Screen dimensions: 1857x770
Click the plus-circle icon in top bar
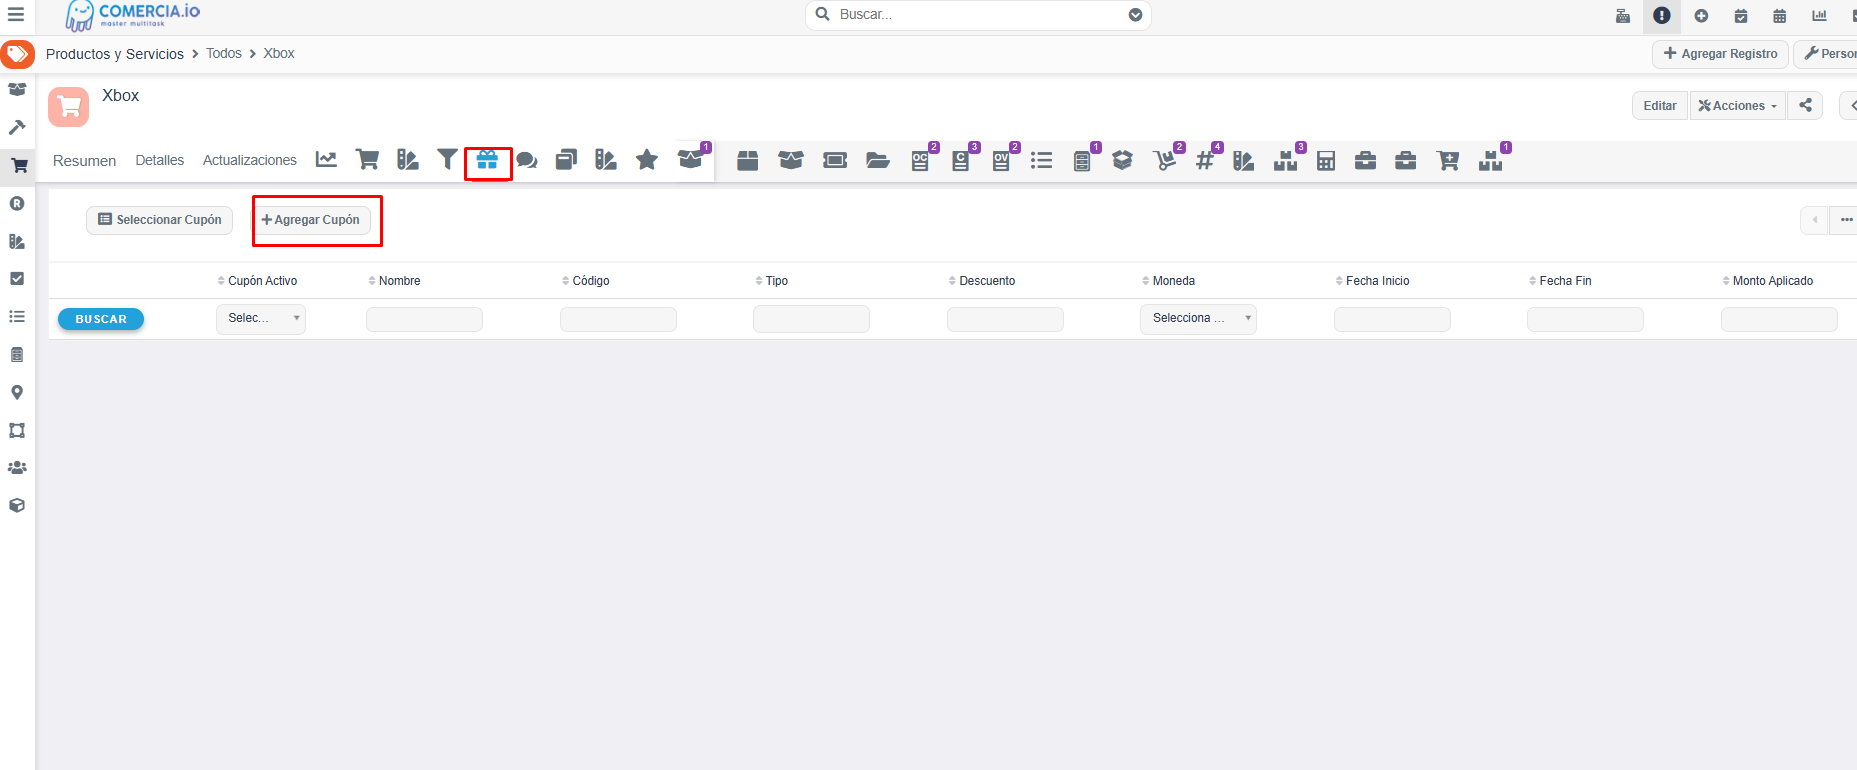coord(1701,15)
